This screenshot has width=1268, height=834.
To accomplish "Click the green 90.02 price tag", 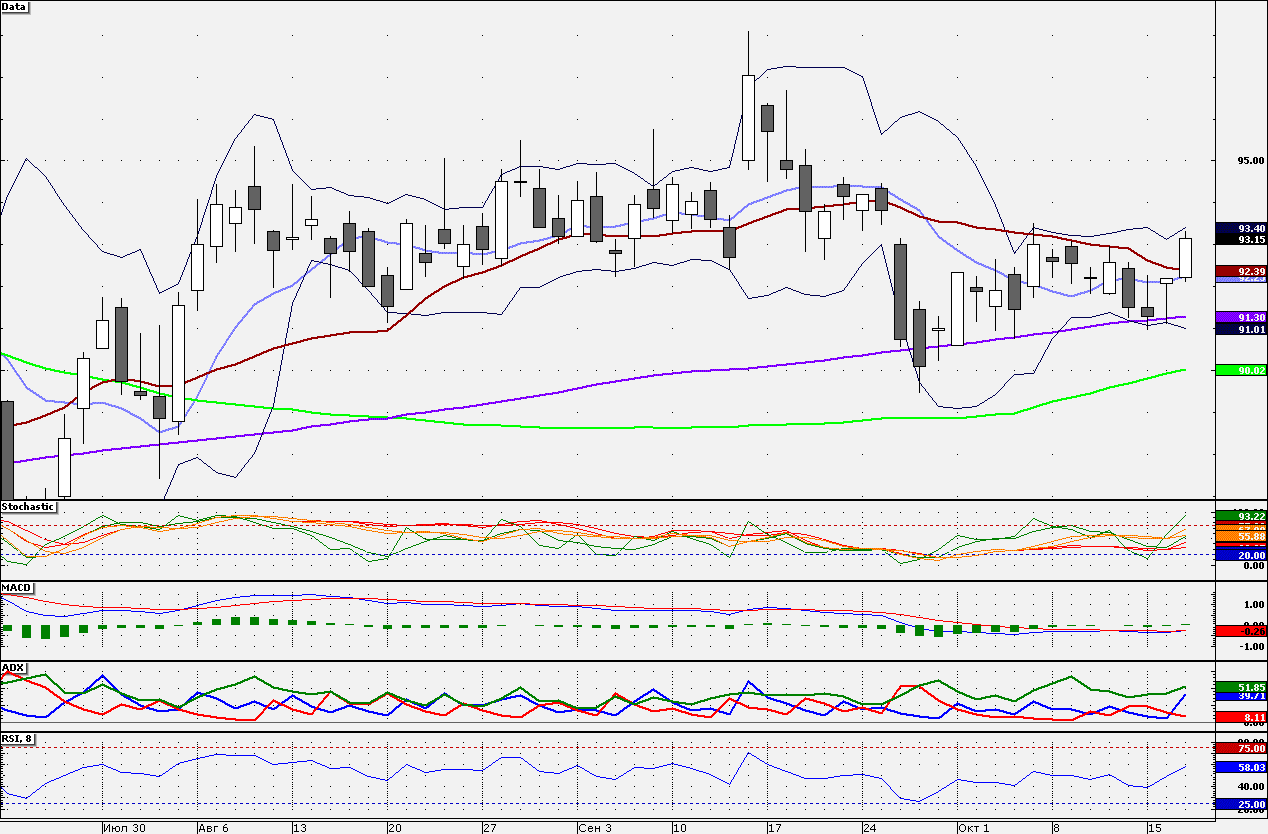I will [1241, 370].
